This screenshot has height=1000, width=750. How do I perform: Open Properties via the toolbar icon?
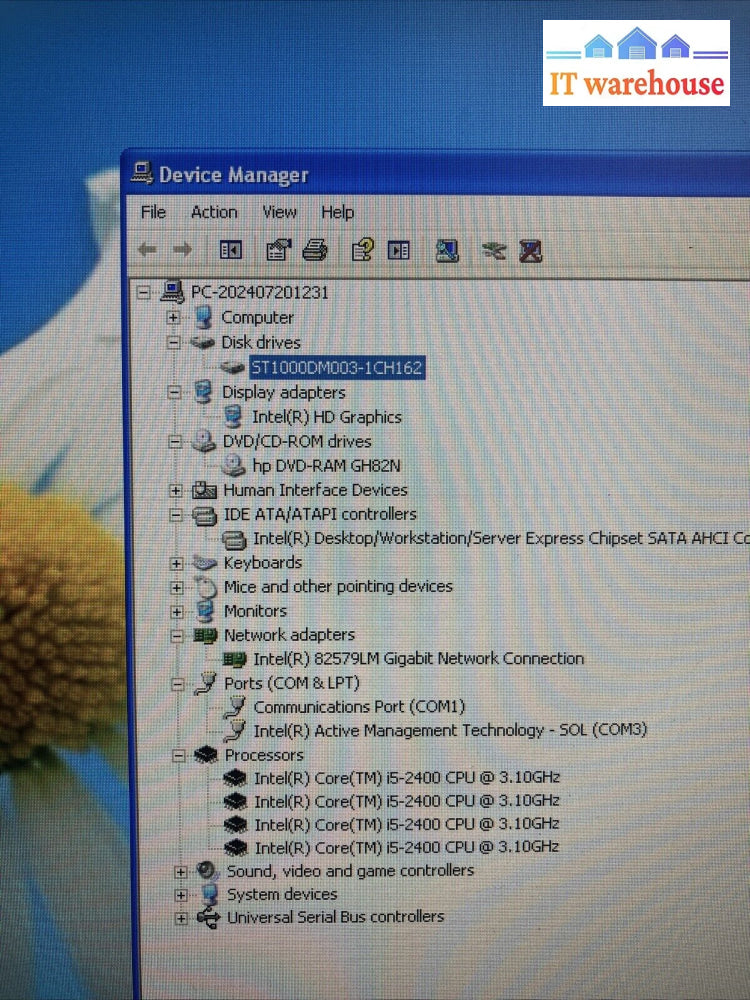click(278, 250)
